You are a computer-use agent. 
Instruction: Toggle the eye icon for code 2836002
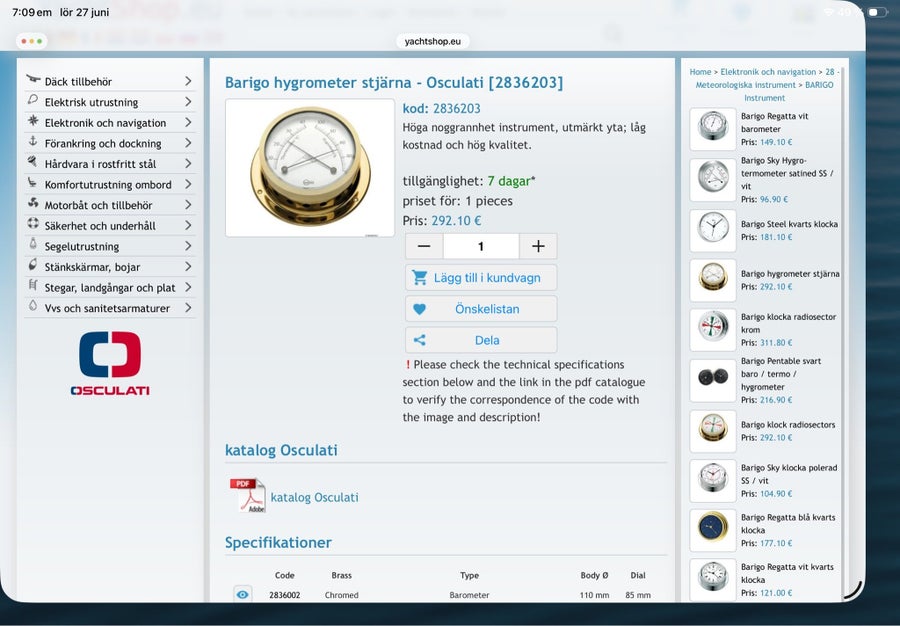pyautogui.click(x=243, y=594)
